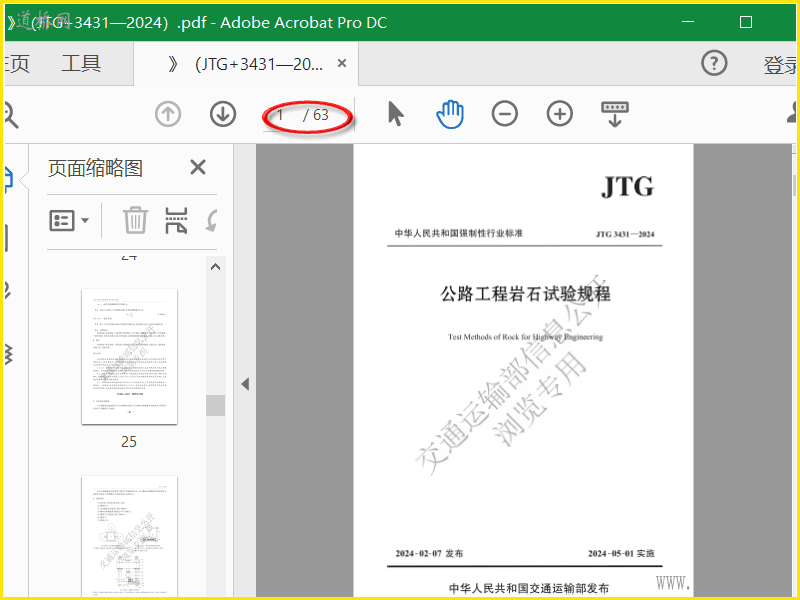Zoom out with minus button
This screenshot has width=800, height=600.
click(505, 114)
